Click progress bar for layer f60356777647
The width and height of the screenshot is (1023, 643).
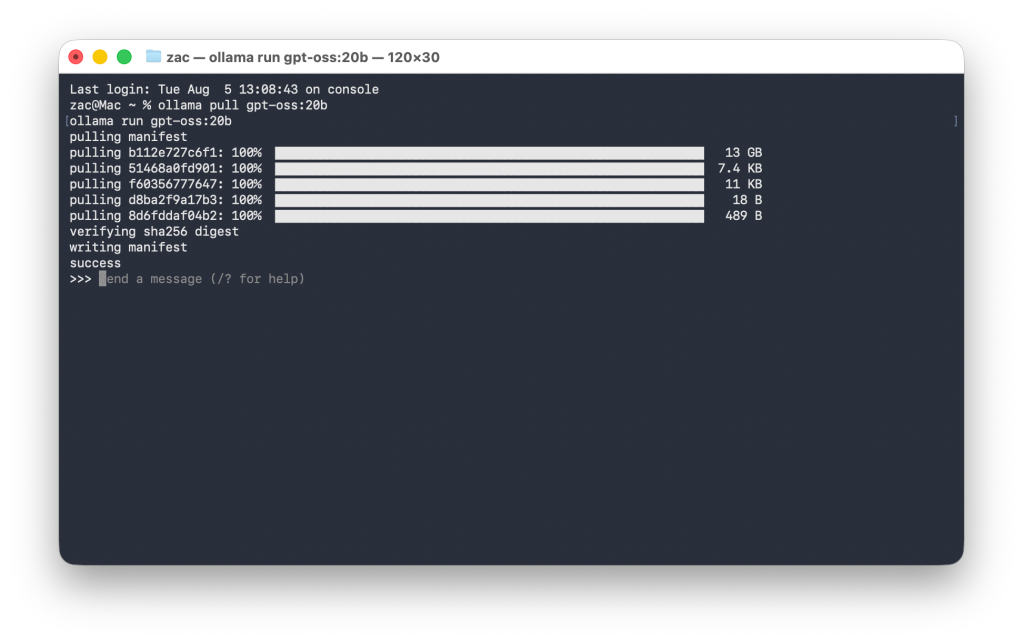(x=489, y=185)
